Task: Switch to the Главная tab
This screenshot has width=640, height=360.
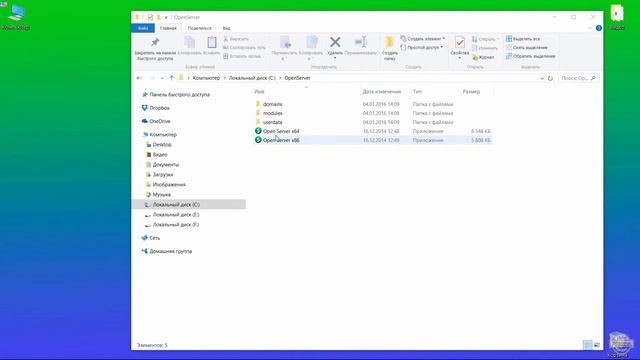Action: click(x=168, y=28)
